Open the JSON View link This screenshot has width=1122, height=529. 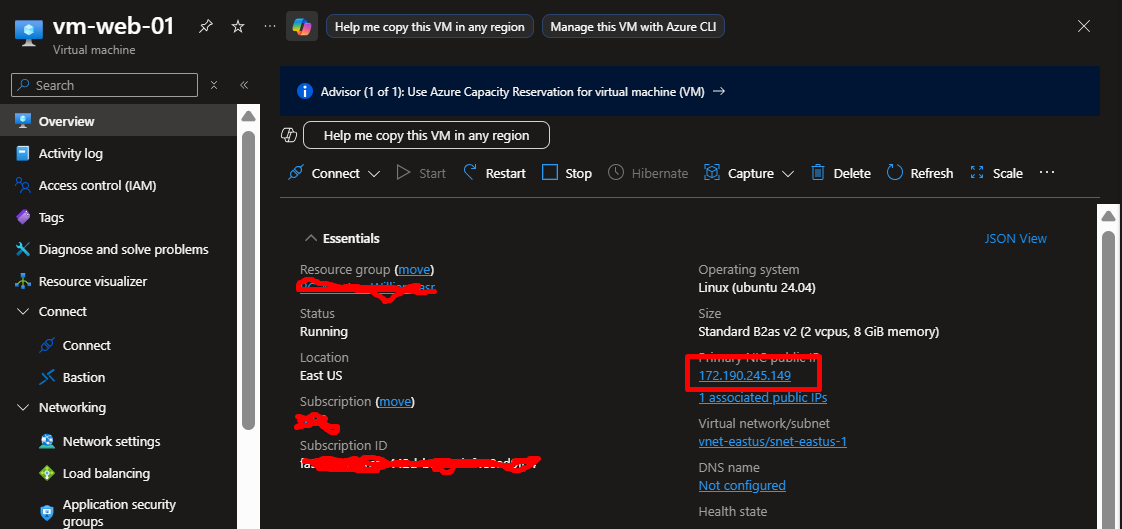tap(1015, 238)
